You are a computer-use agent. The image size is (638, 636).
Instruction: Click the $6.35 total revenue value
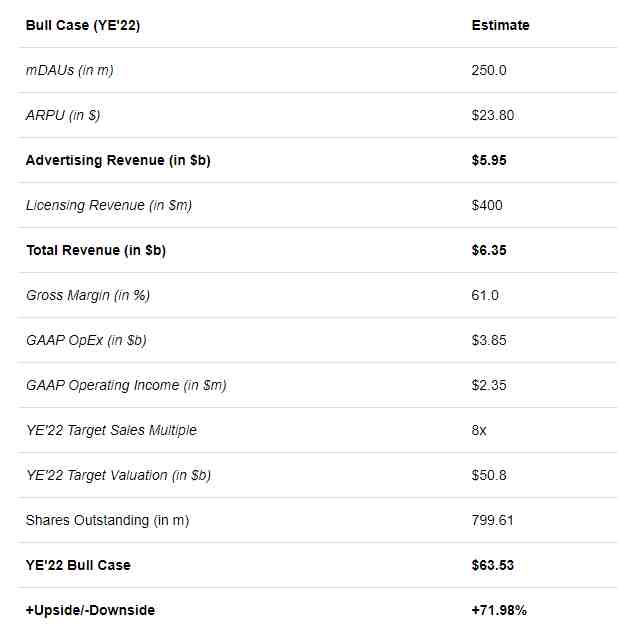click(x=489, y=250)
